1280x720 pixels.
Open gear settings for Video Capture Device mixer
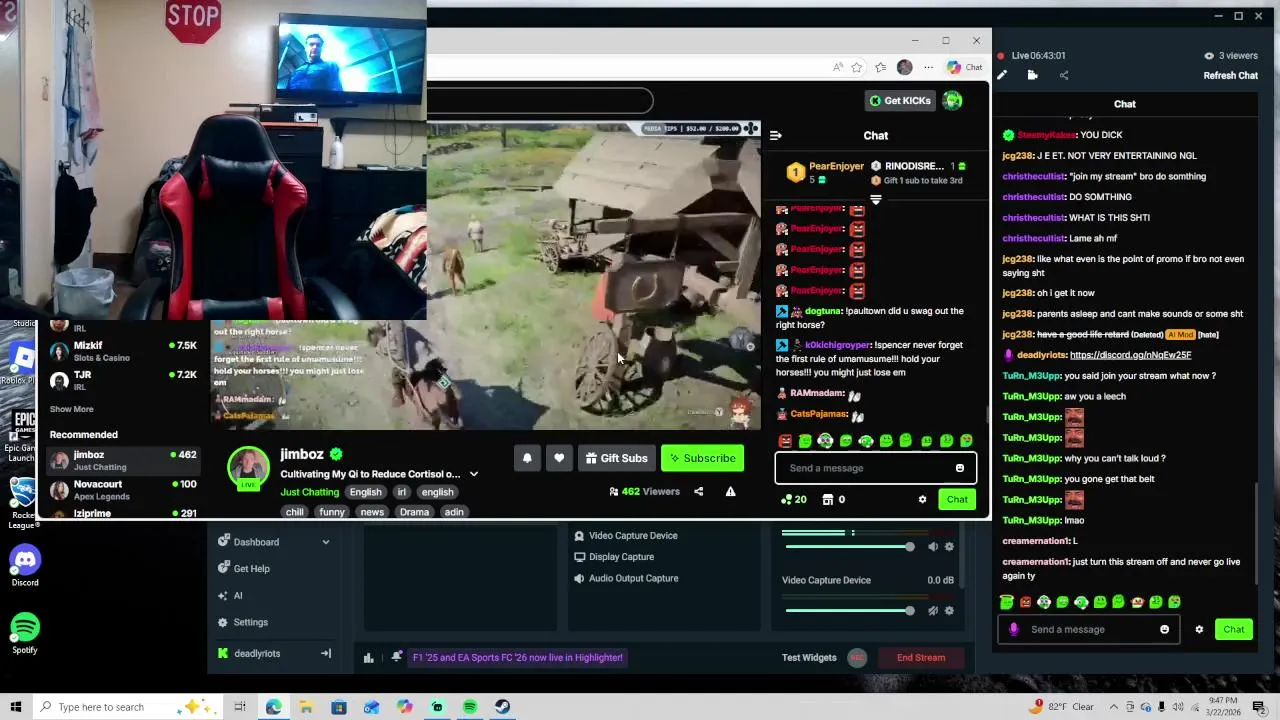tap(949, 610)
